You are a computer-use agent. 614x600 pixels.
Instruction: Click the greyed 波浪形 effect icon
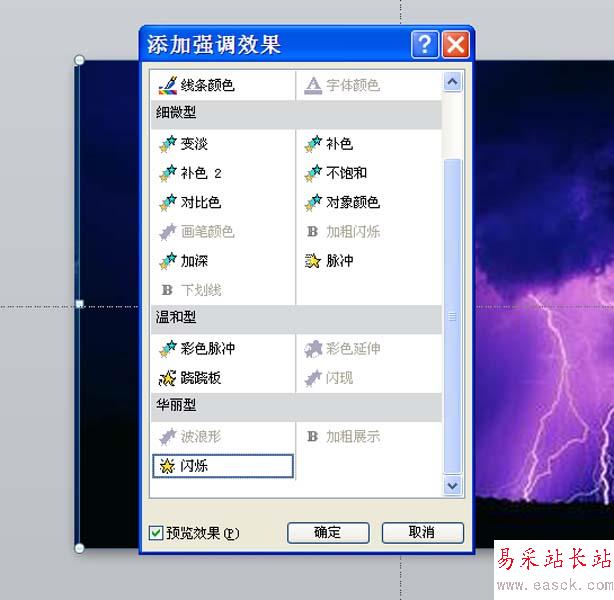[x=168, y=436]
